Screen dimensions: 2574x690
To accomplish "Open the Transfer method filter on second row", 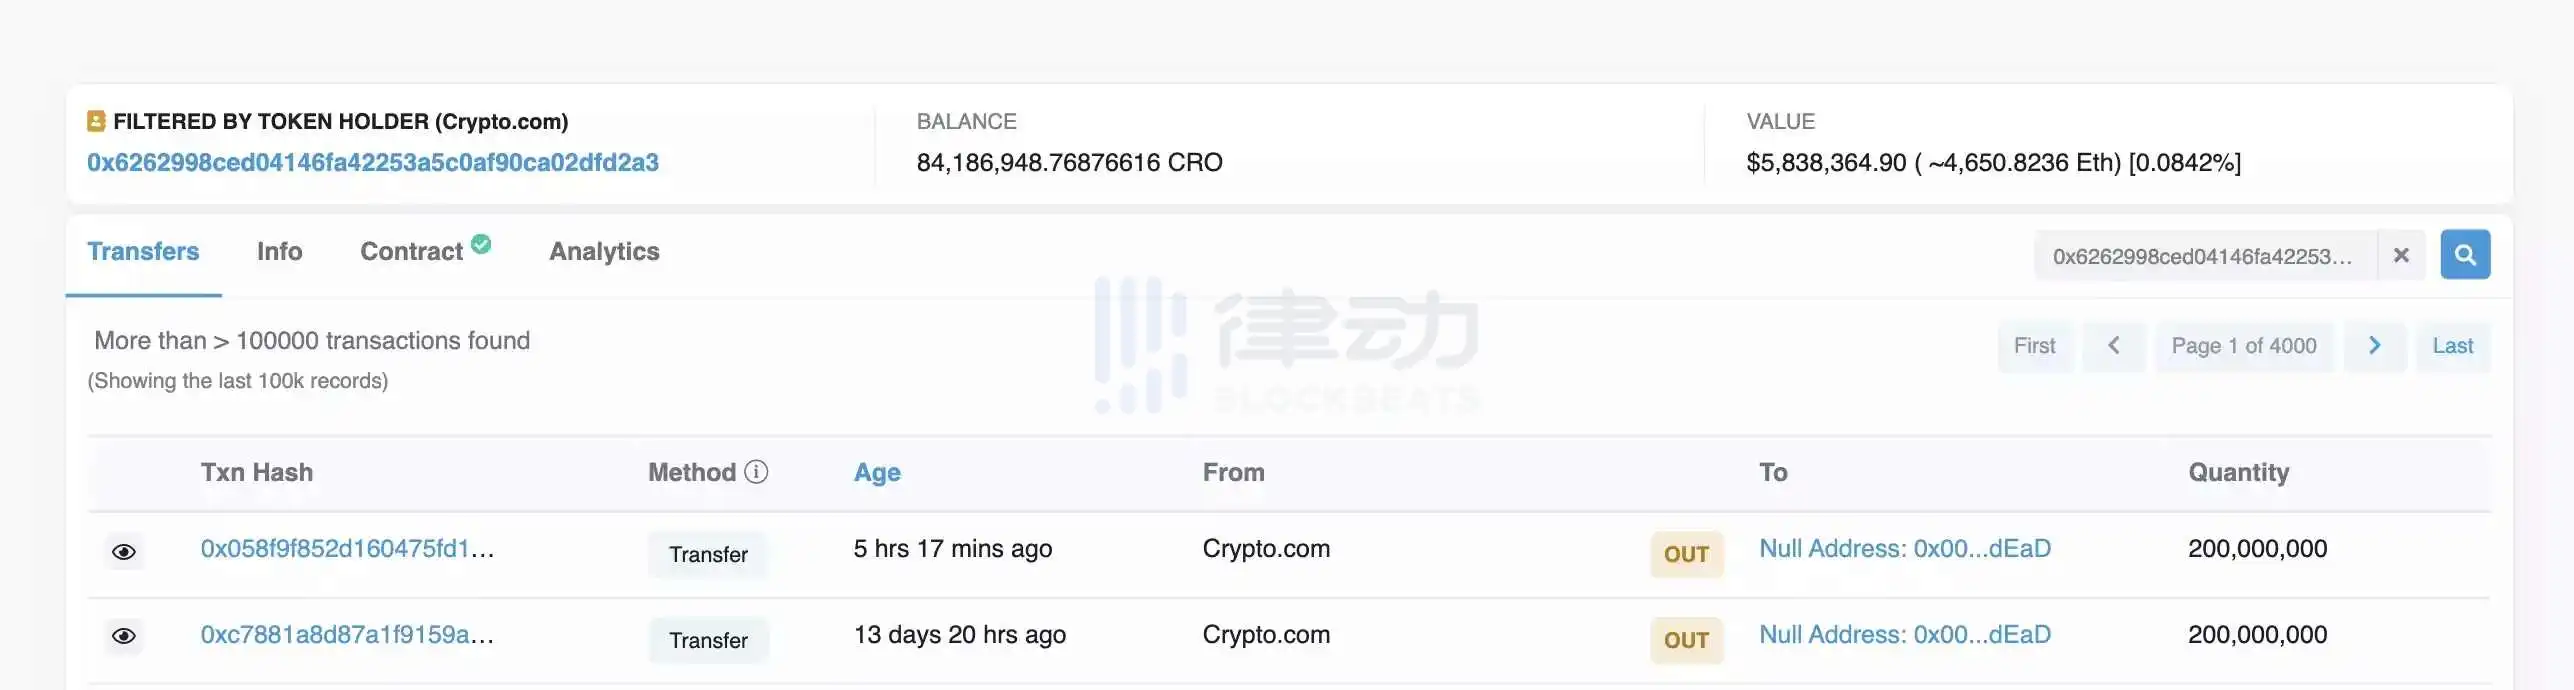I will tap(708, 640).
